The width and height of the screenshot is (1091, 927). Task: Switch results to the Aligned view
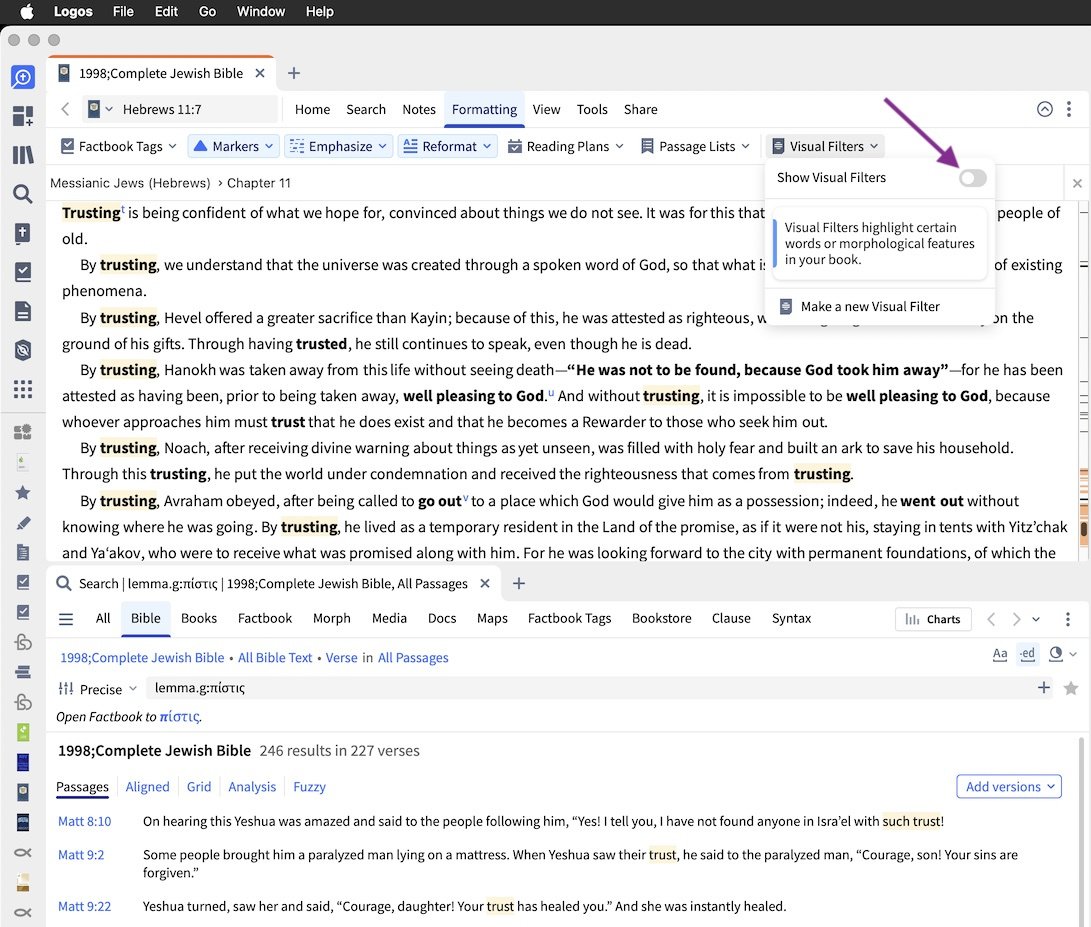pyautogui.click(x=148, y=786)
